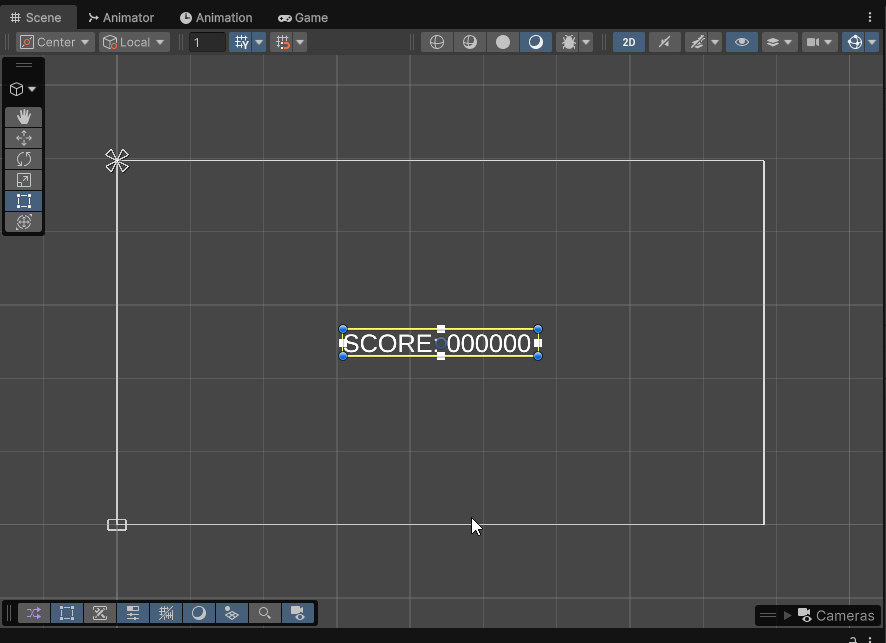Click the debug draw mode bug icon
This screenshot has width=886, height=643.
[x=568, y=42]
